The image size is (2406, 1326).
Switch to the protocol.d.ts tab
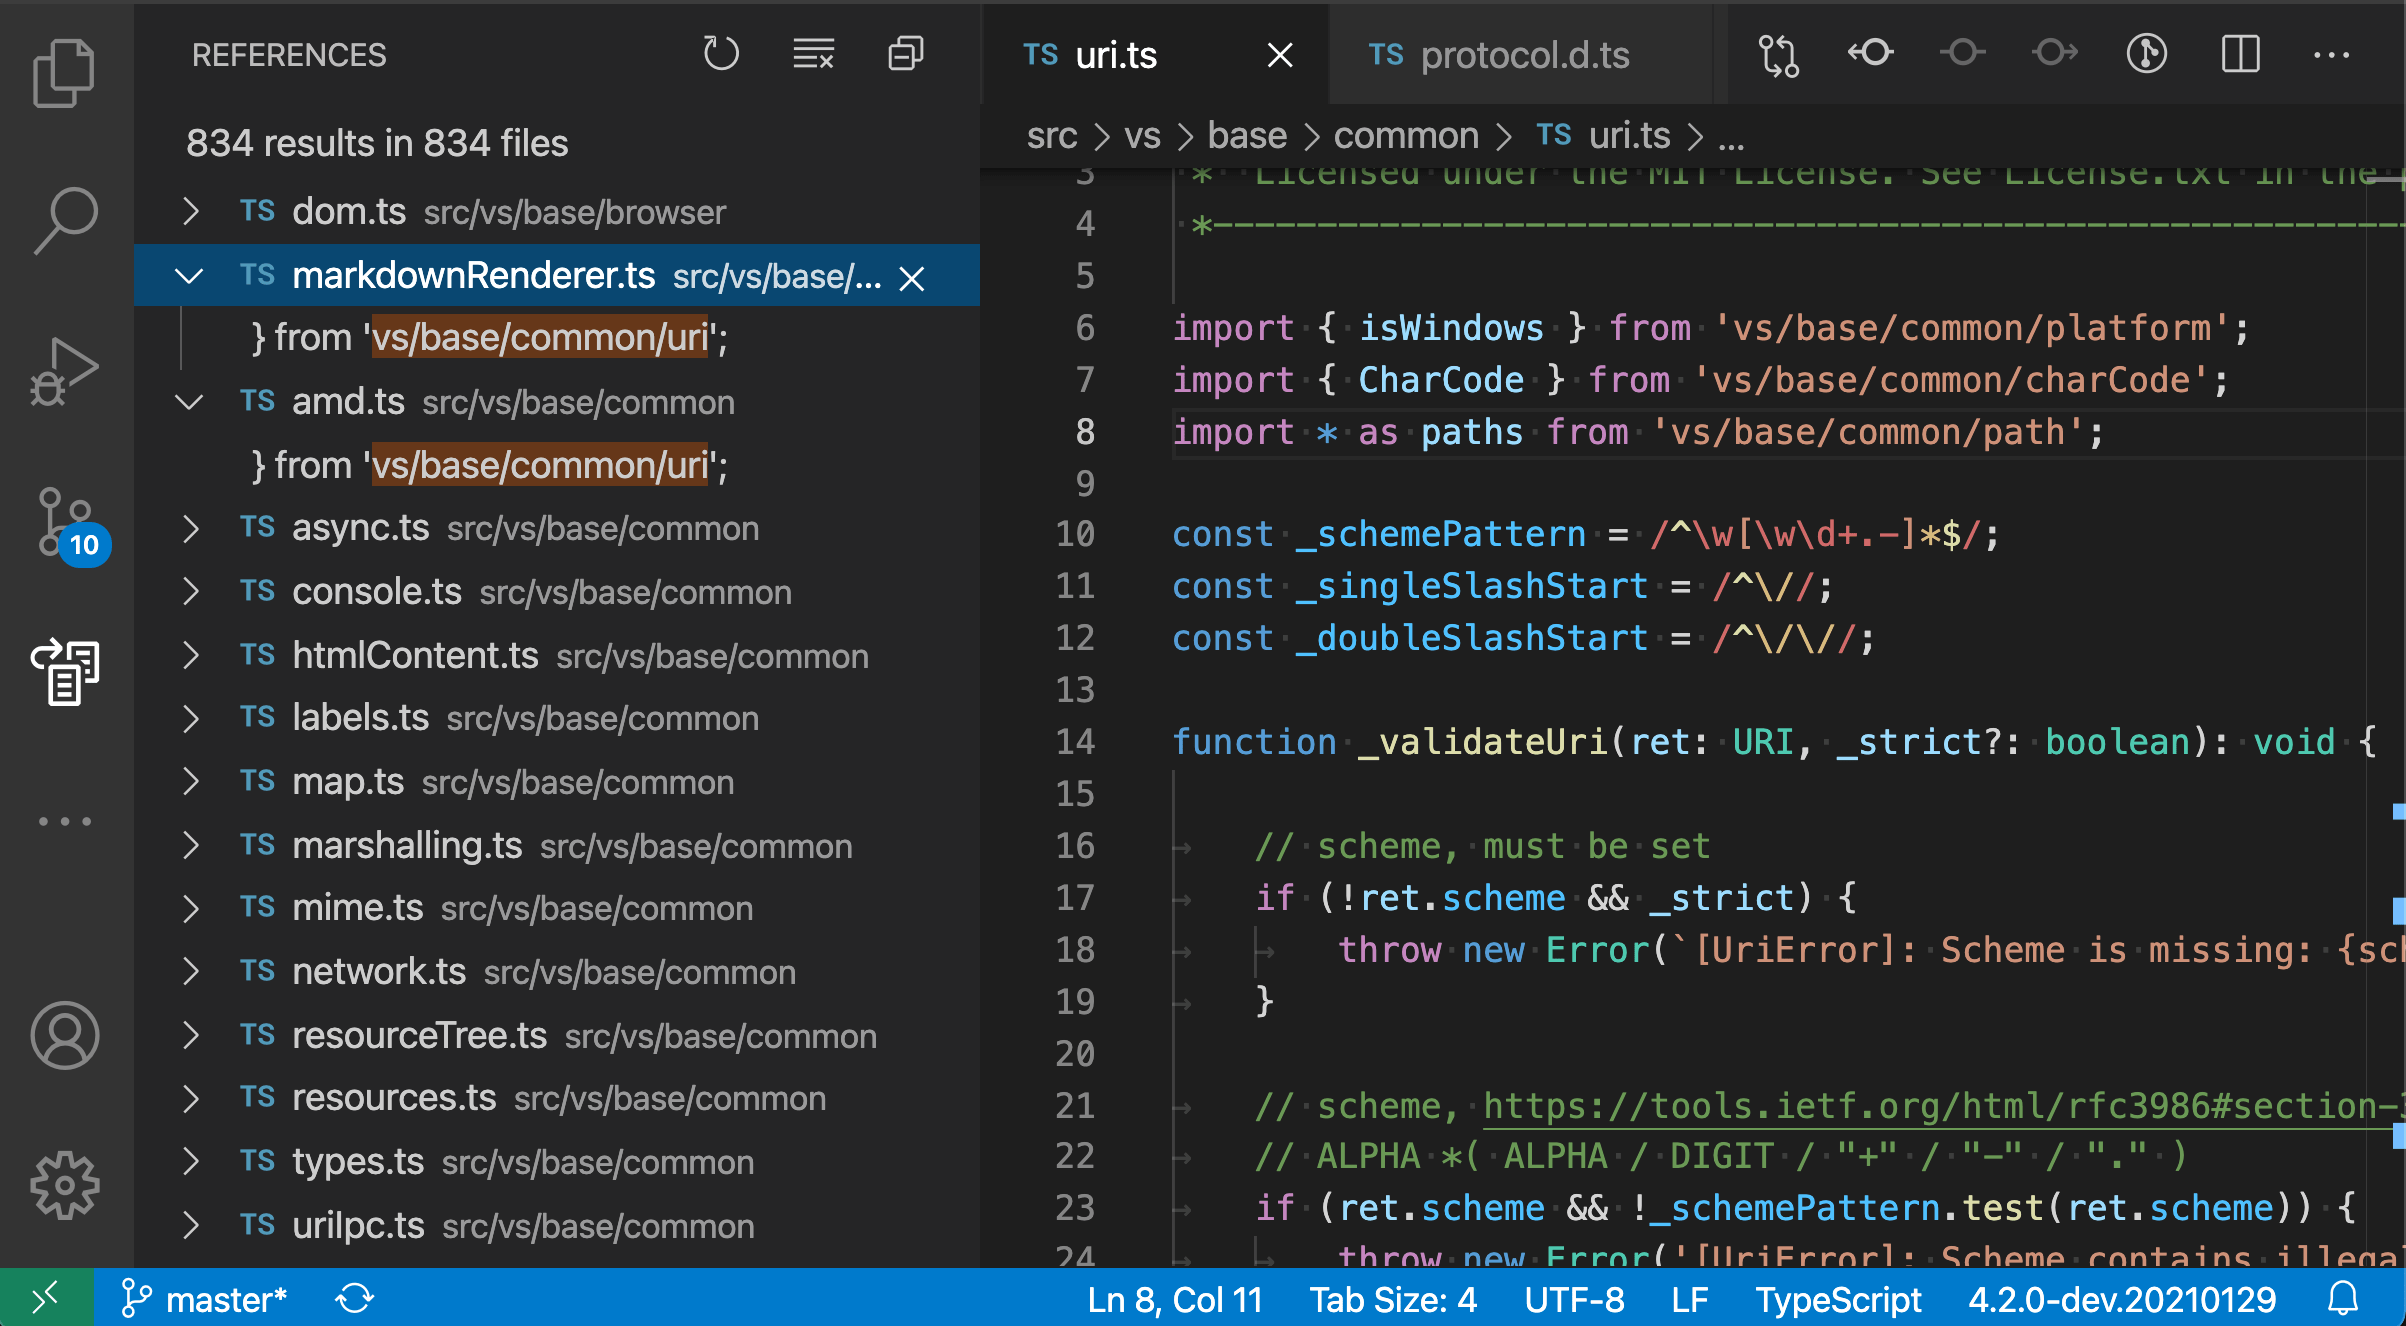[x=1524, y=55]
